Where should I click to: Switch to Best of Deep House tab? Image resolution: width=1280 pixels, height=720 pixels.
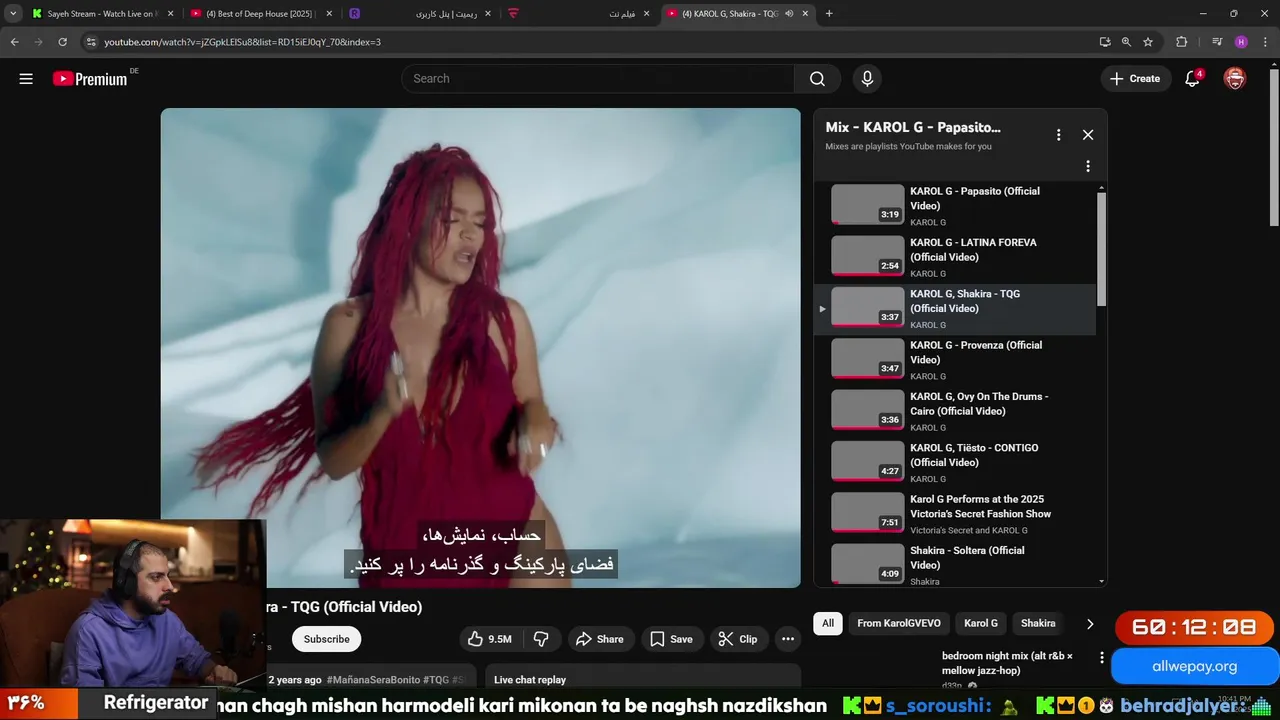coord(260,14)
